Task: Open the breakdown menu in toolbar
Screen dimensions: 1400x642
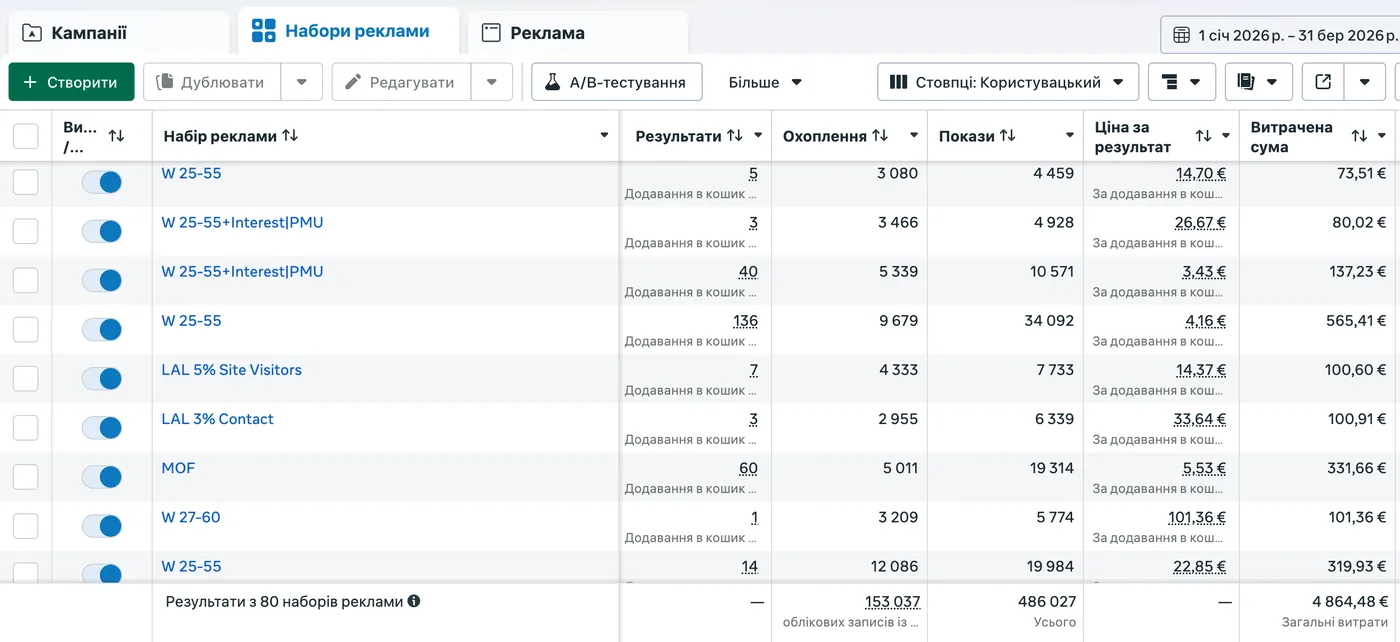Action: [x=1182, y=82]
